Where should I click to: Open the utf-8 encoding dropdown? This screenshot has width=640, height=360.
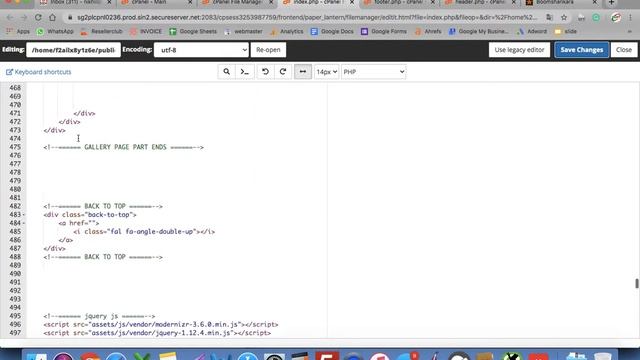point(201,50)
